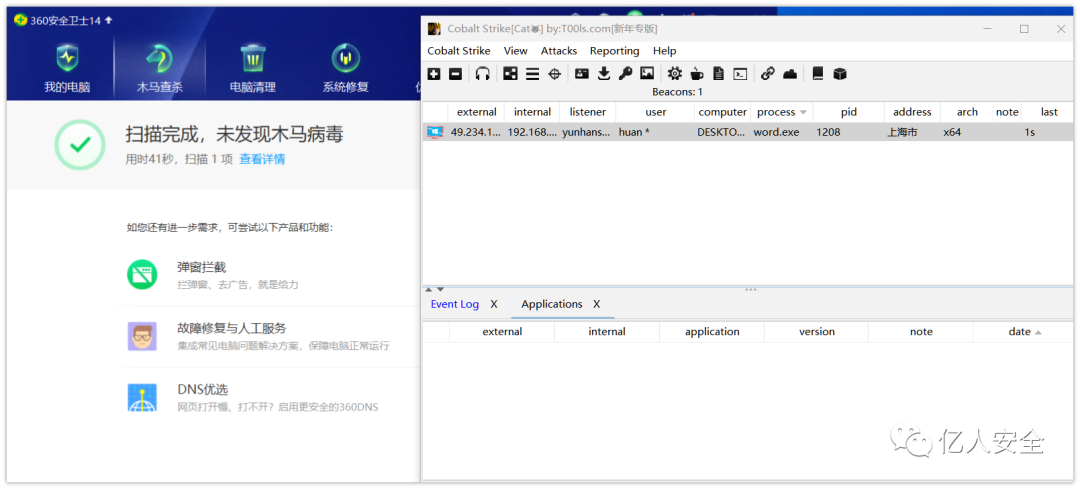Open the Help menu
Viewport: 1080px width, 489px height.
(665, 51)
